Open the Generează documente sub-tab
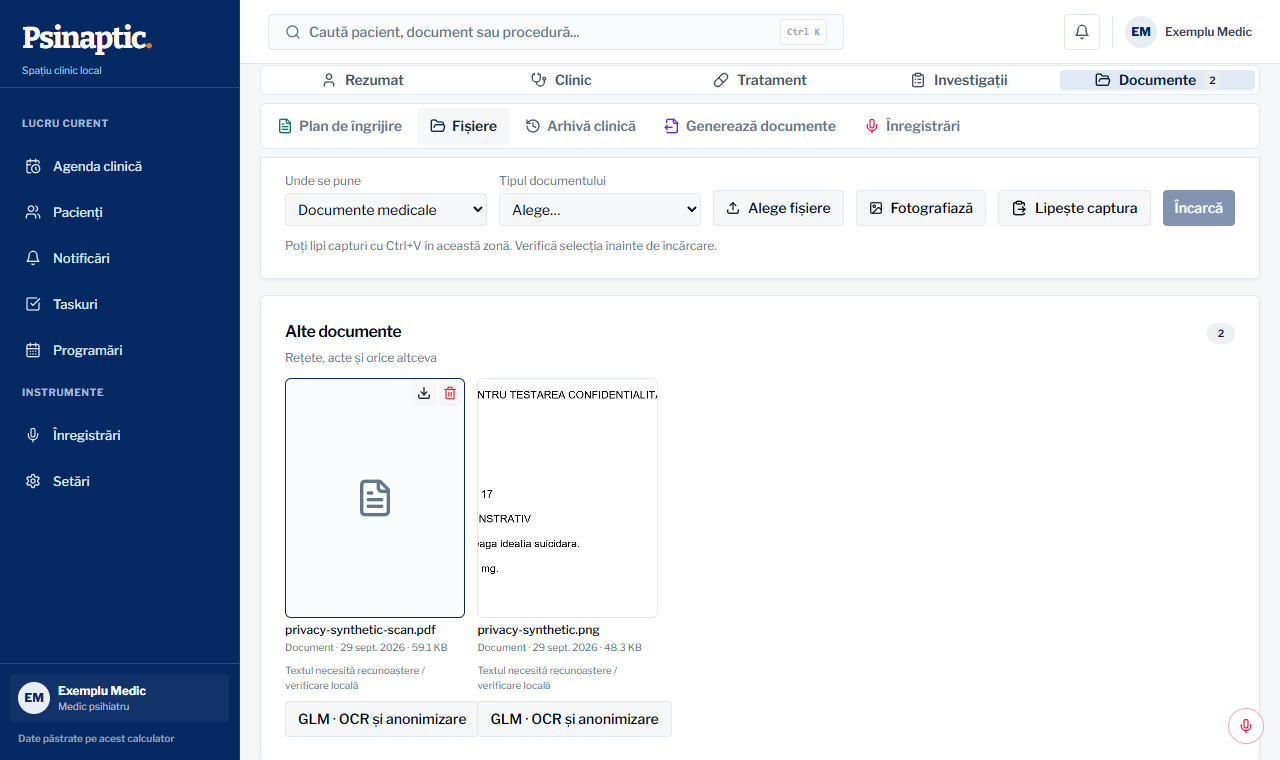 coord(750,126)
